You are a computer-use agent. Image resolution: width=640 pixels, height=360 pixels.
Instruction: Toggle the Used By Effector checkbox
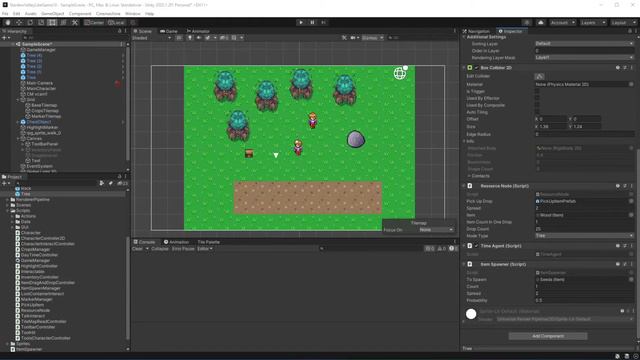(x=537, y=98)
